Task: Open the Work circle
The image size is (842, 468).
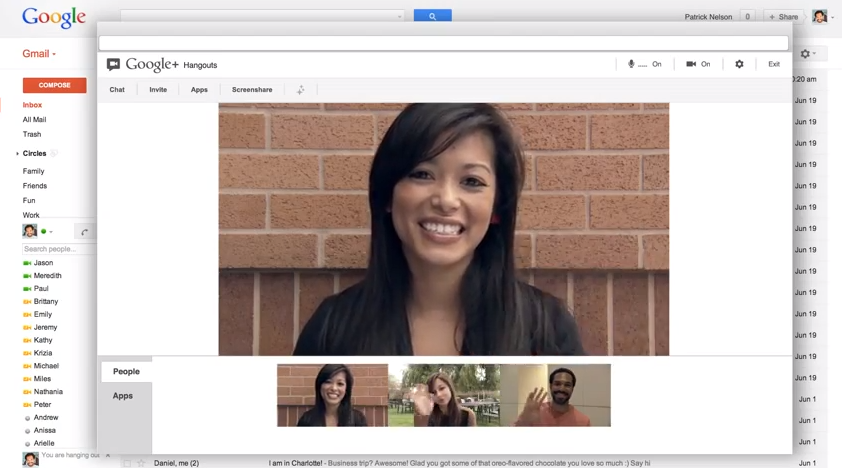Action: pos(31,215)
